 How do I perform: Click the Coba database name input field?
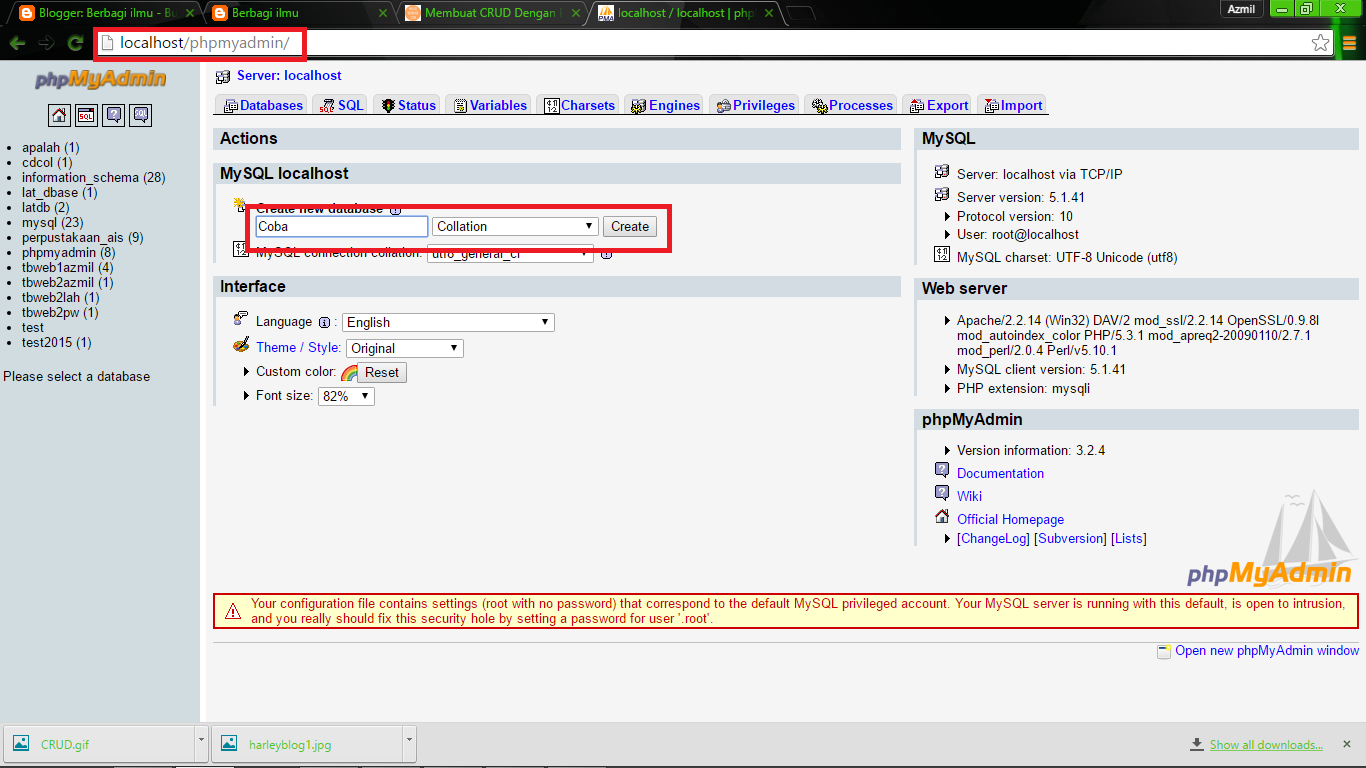[x=340, y=226]
